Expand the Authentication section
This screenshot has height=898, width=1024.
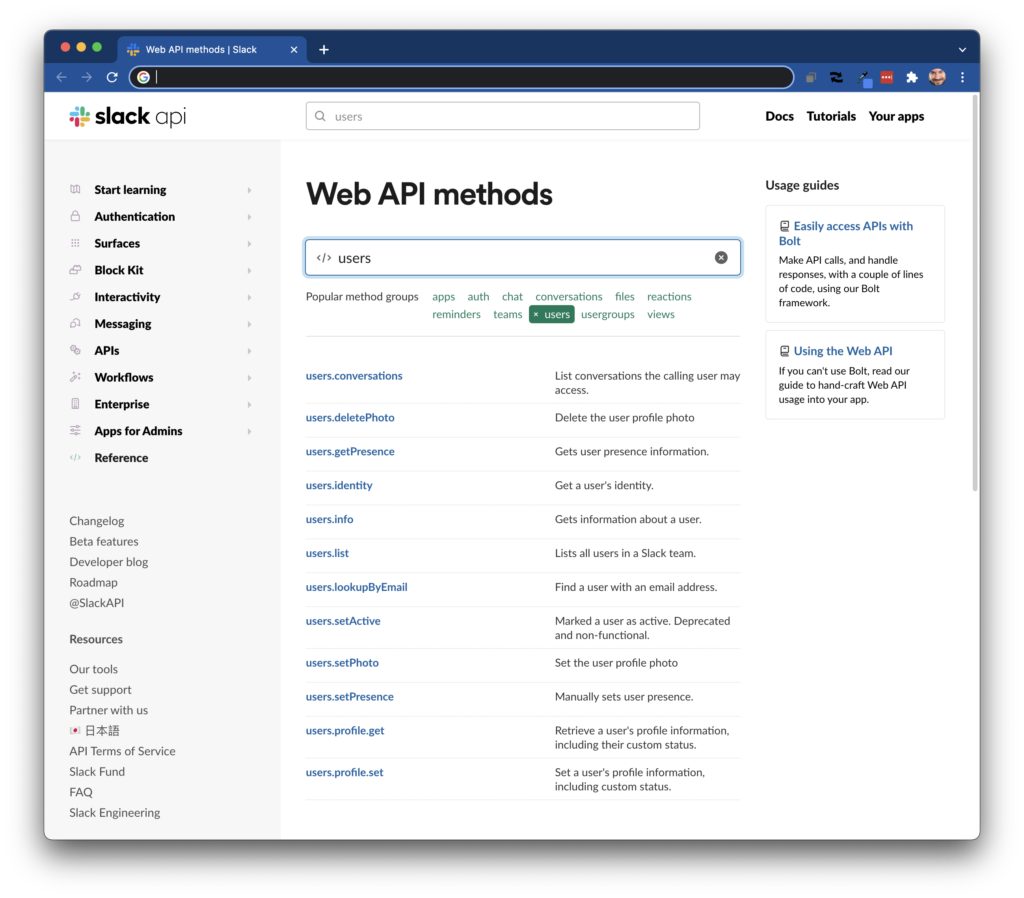pyautogui.click(x=249, y=217)
